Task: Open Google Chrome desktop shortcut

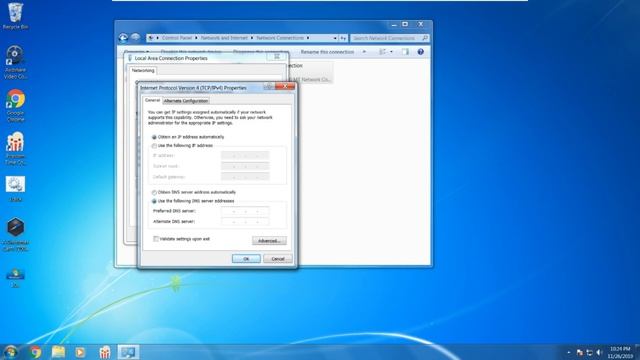Action: (15, 105)
